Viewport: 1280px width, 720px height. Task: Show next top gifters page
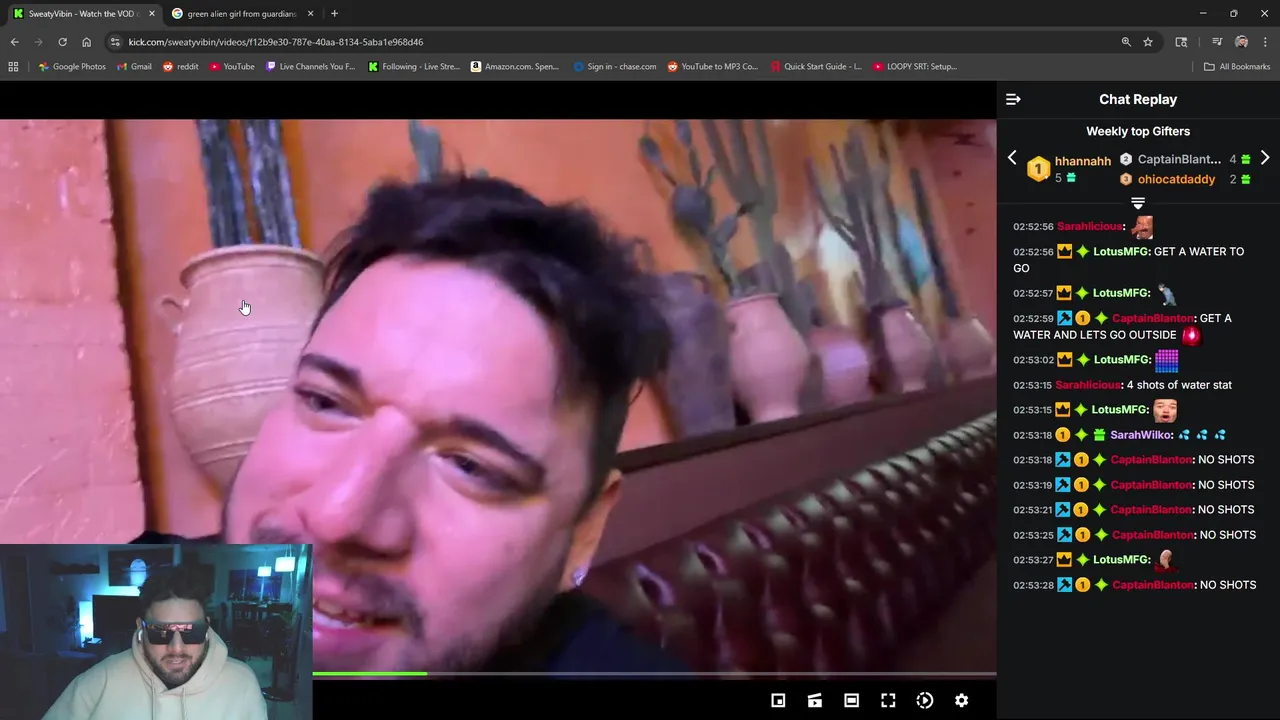tap(1265, 158)
